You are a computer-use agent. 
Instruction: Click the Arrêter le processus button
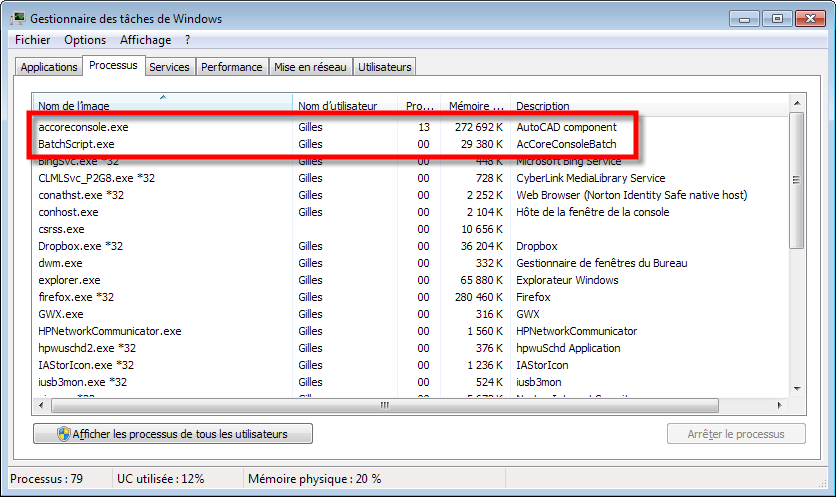(736, 434)
